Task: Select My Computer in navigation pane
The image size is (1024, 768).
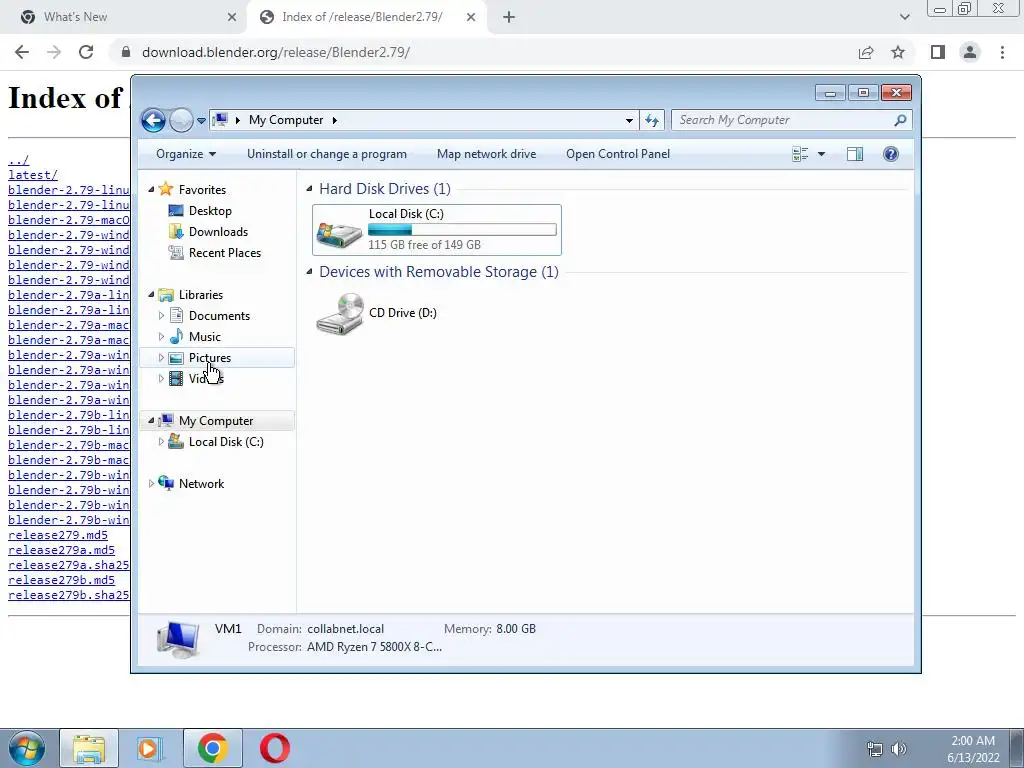Action: (216, 421)
